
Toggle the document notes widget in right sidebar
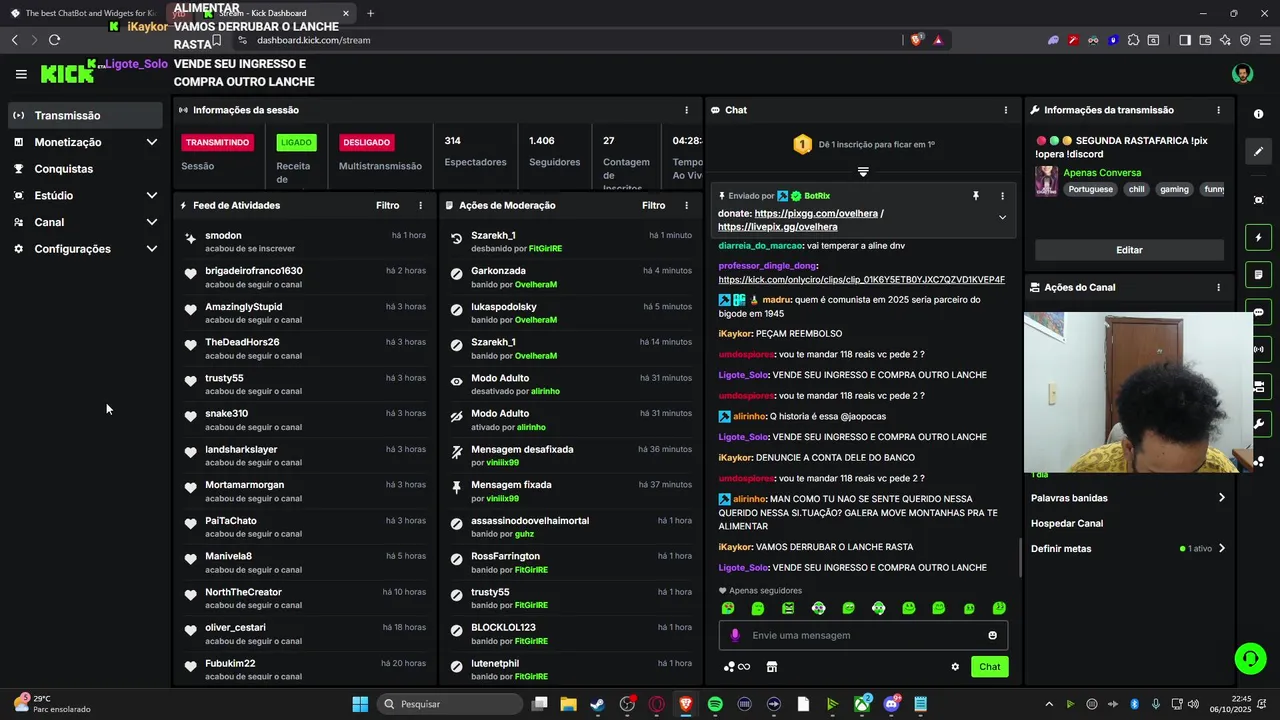(x=1258, y=275)
